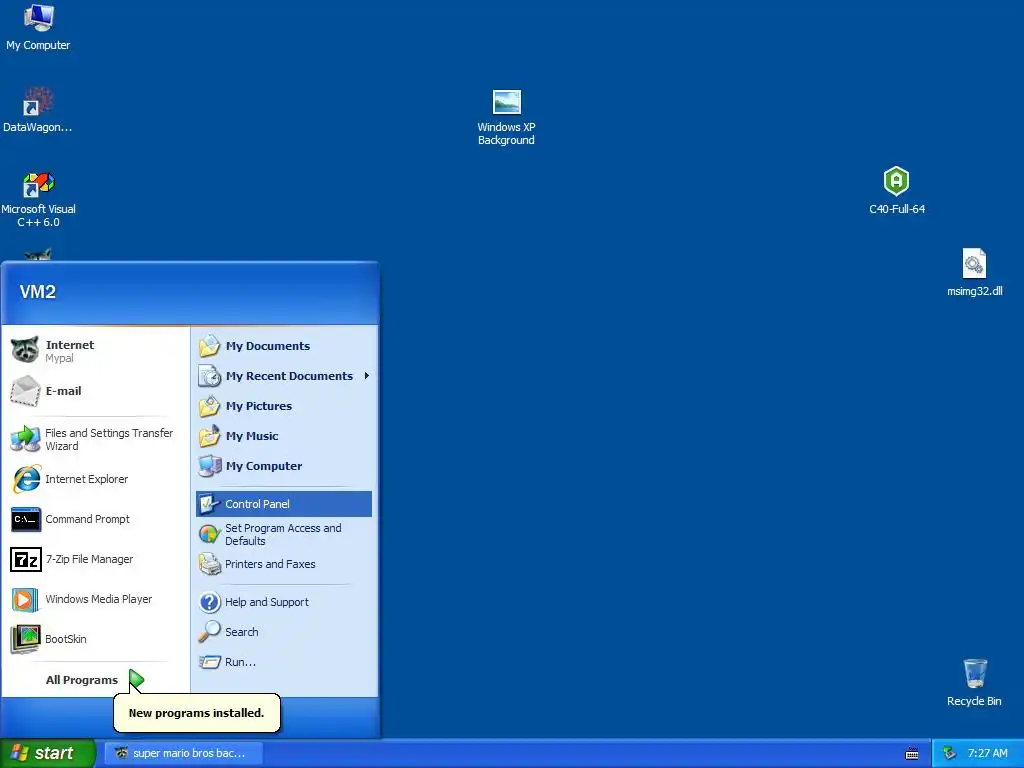The height and width of the screenshot is (768, 1024).
Task: Open Help and Support
Action: [x=284, y=601]
